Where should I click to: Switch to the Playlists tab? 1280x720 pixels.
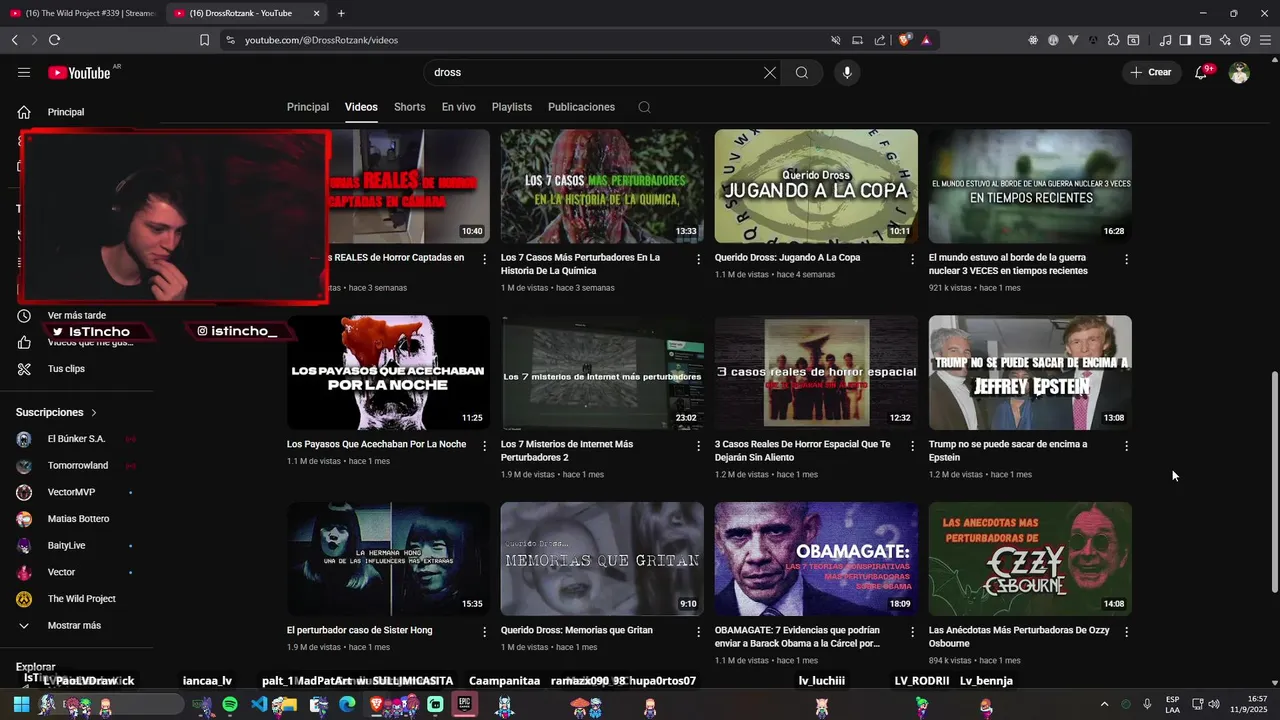(512, 107)
